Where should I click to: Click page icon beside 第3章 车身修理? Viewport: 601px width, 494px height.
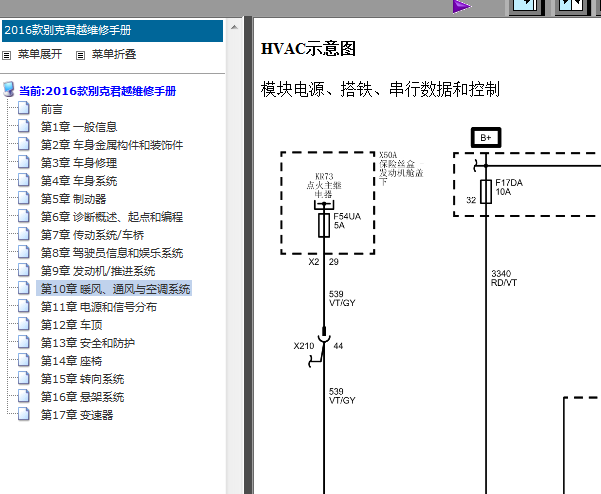pos(24,162)
